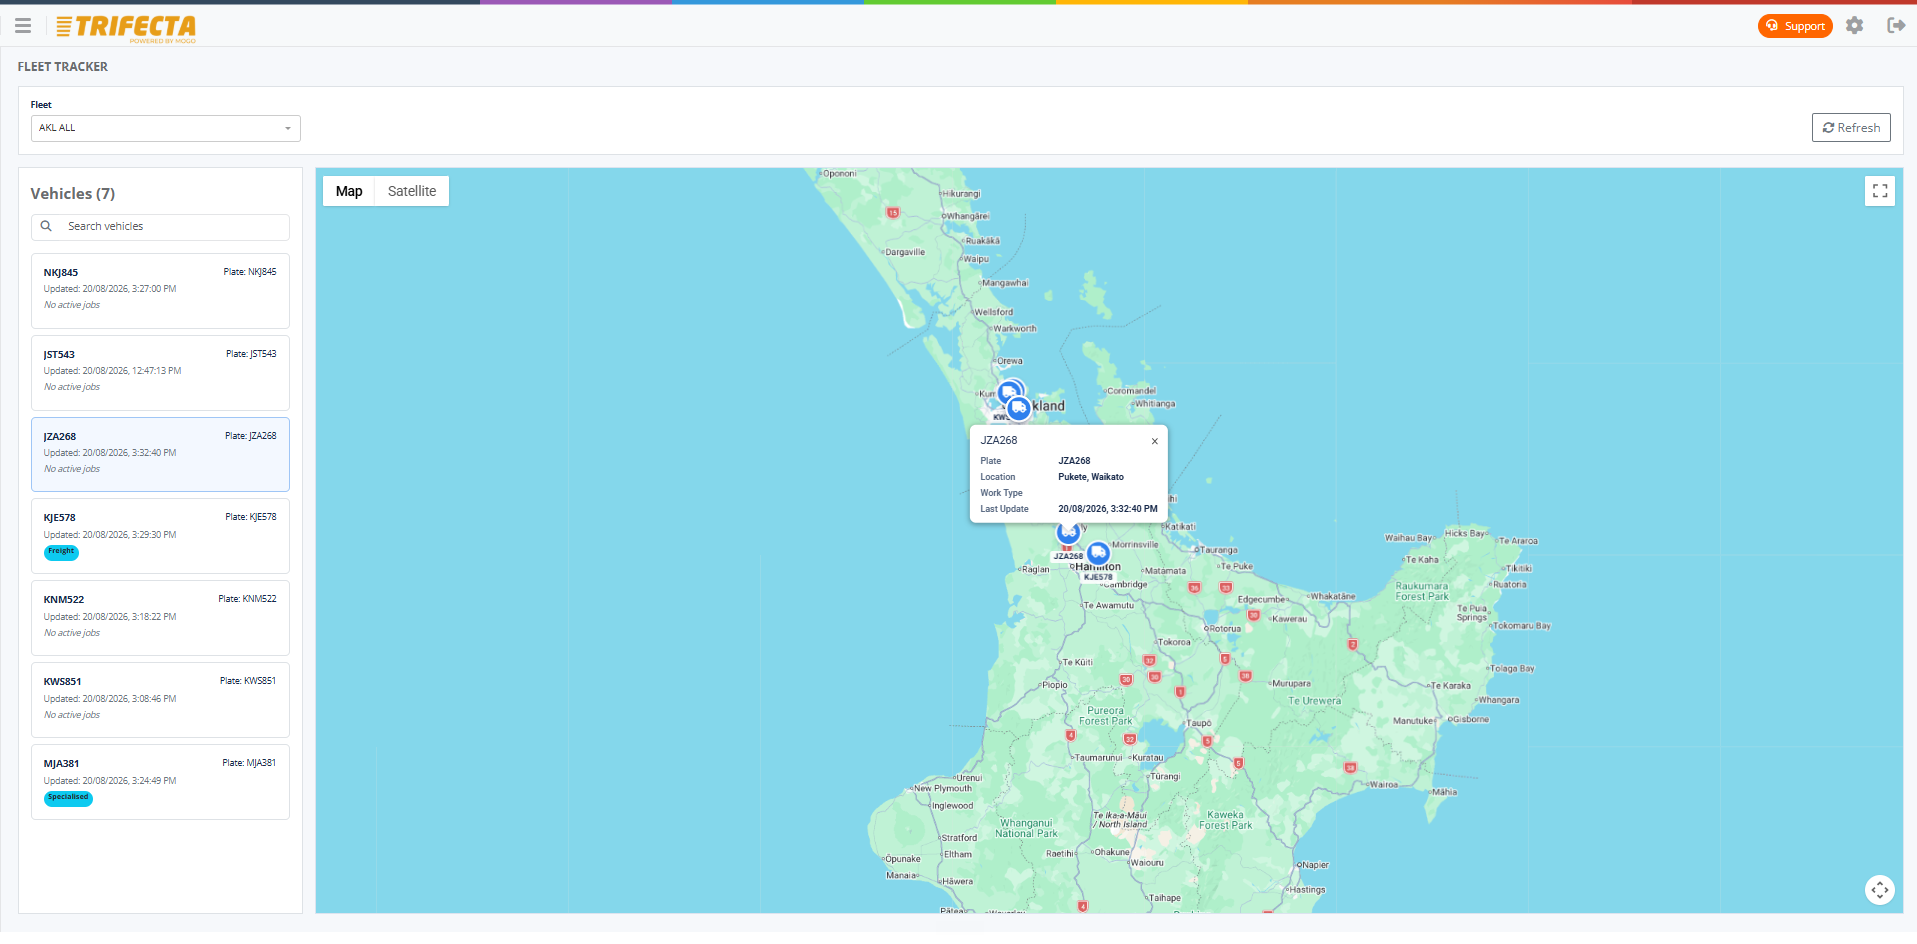Screen dimensions: 1917x944
Task: Click the JZA268 popup title
Action: (998, 440)
